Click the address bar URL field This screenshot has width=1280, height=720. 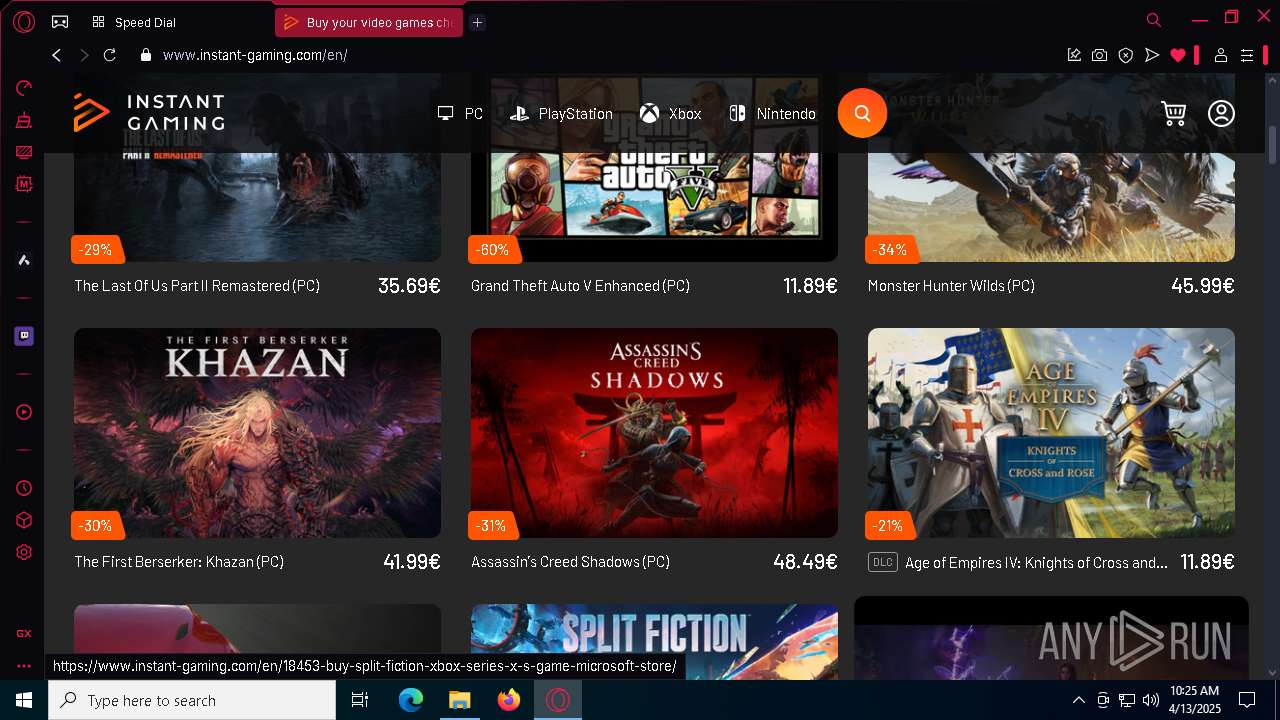coord(600,55)
